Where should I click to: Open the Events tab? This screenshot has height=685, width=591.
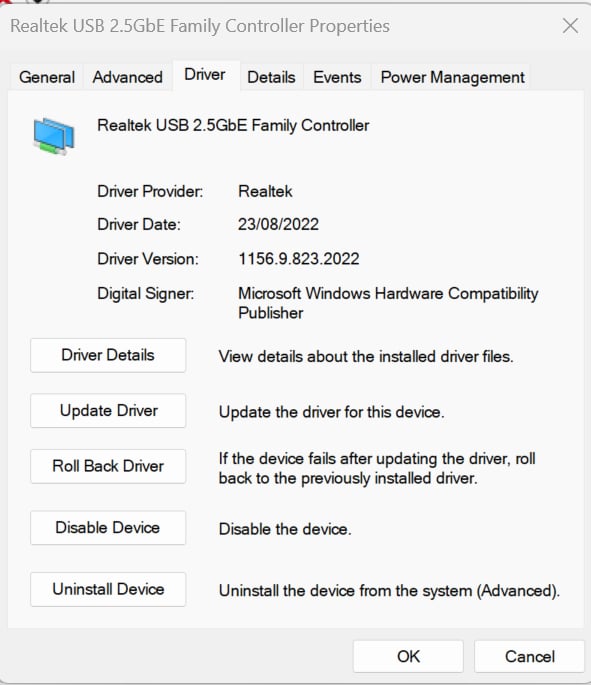337,77
